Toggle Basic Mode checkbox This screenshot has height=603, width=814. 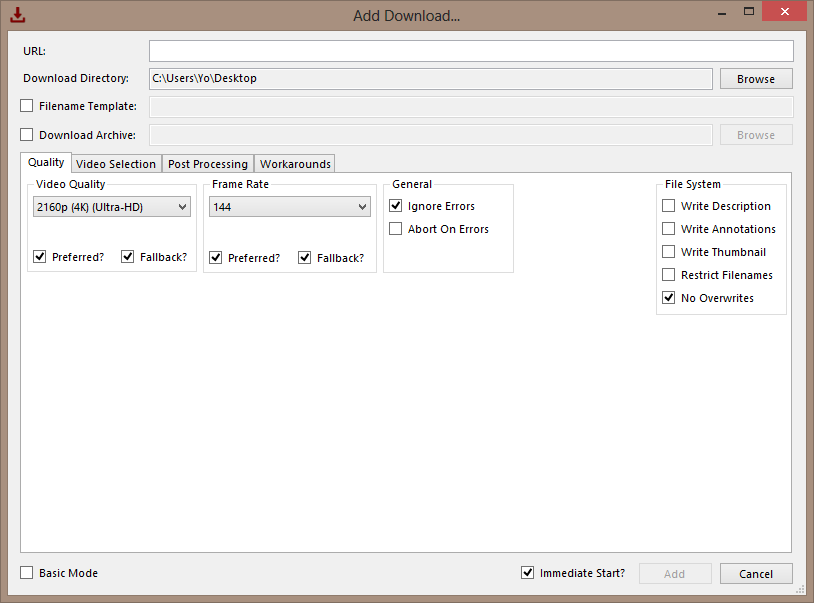26,573
